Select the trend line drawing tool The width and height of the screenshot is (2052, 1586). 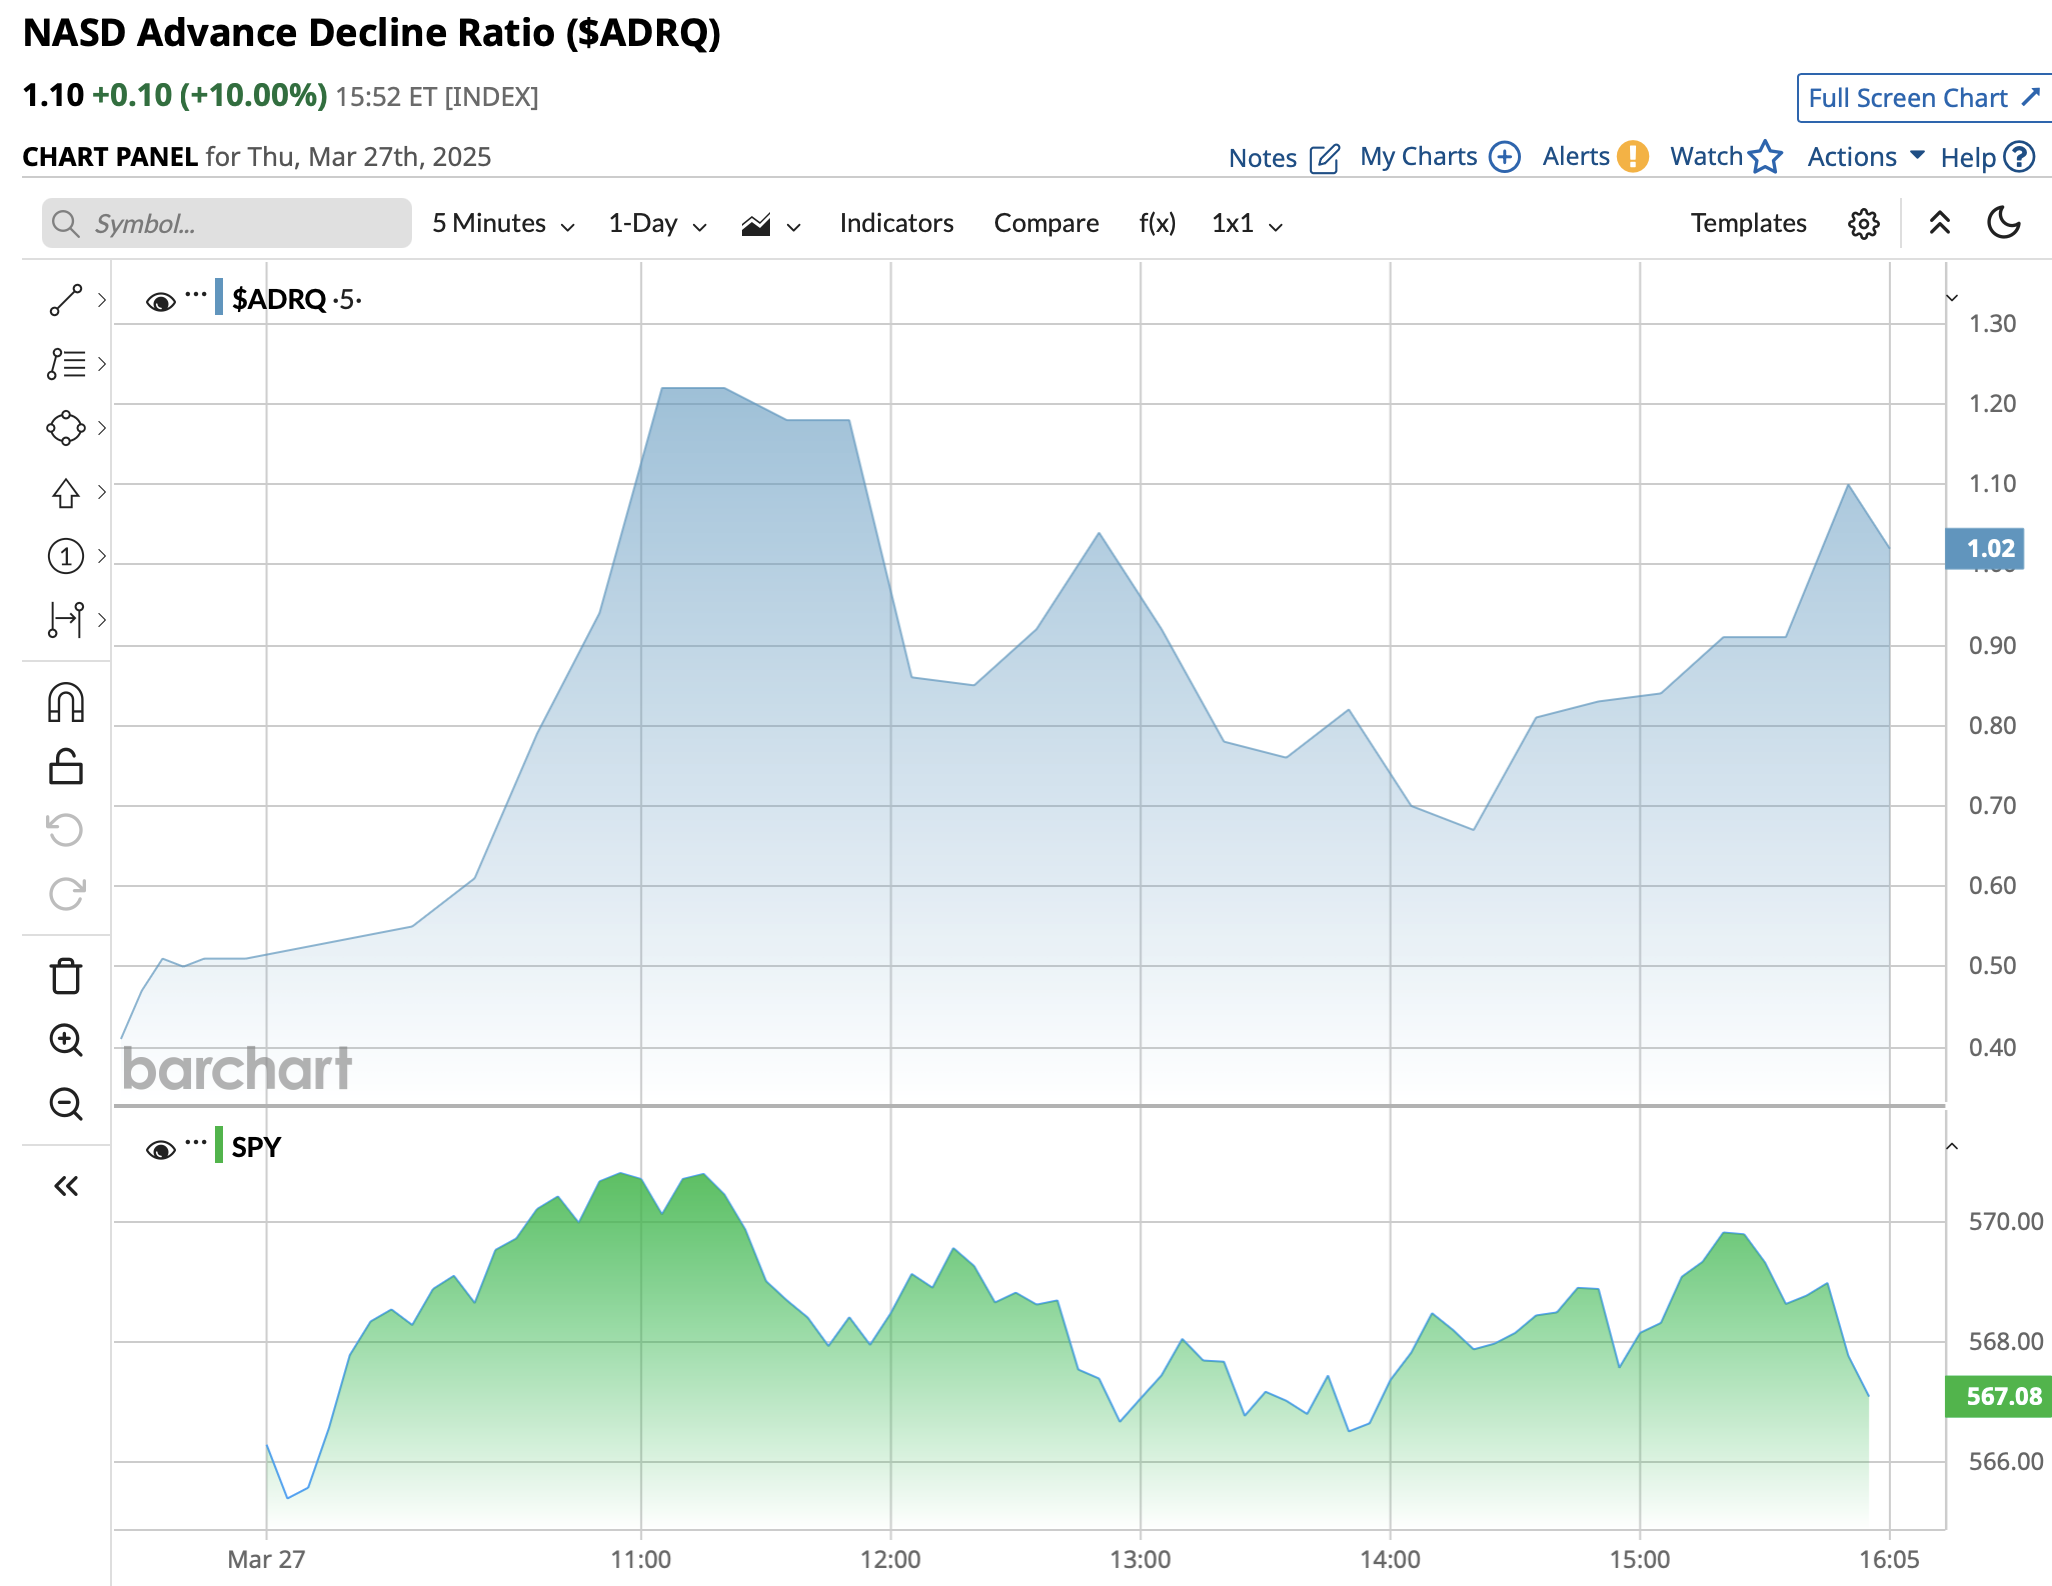[x=66, y=300]
